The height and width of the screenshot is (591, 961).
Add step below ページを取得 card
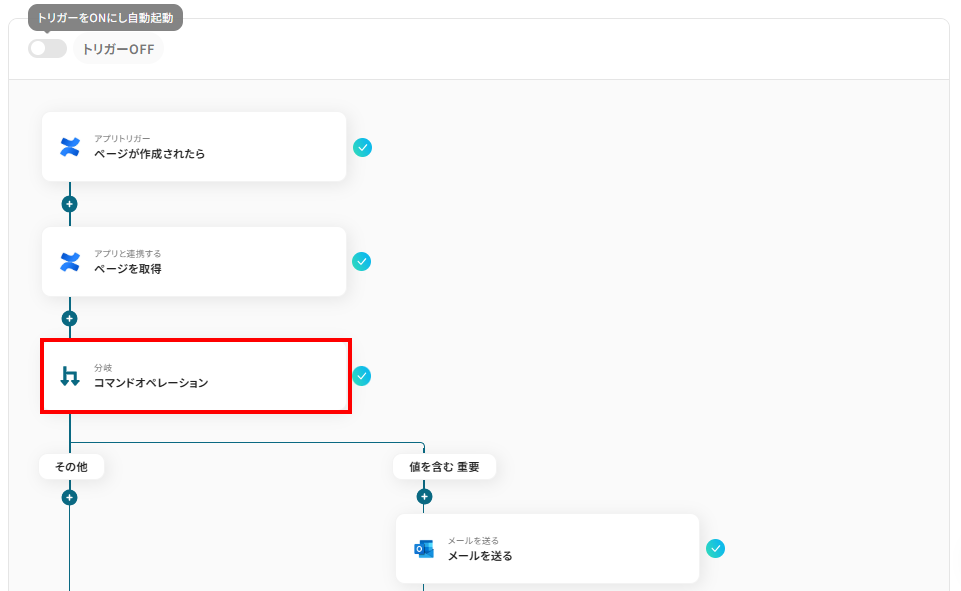[x=69, y=319]
